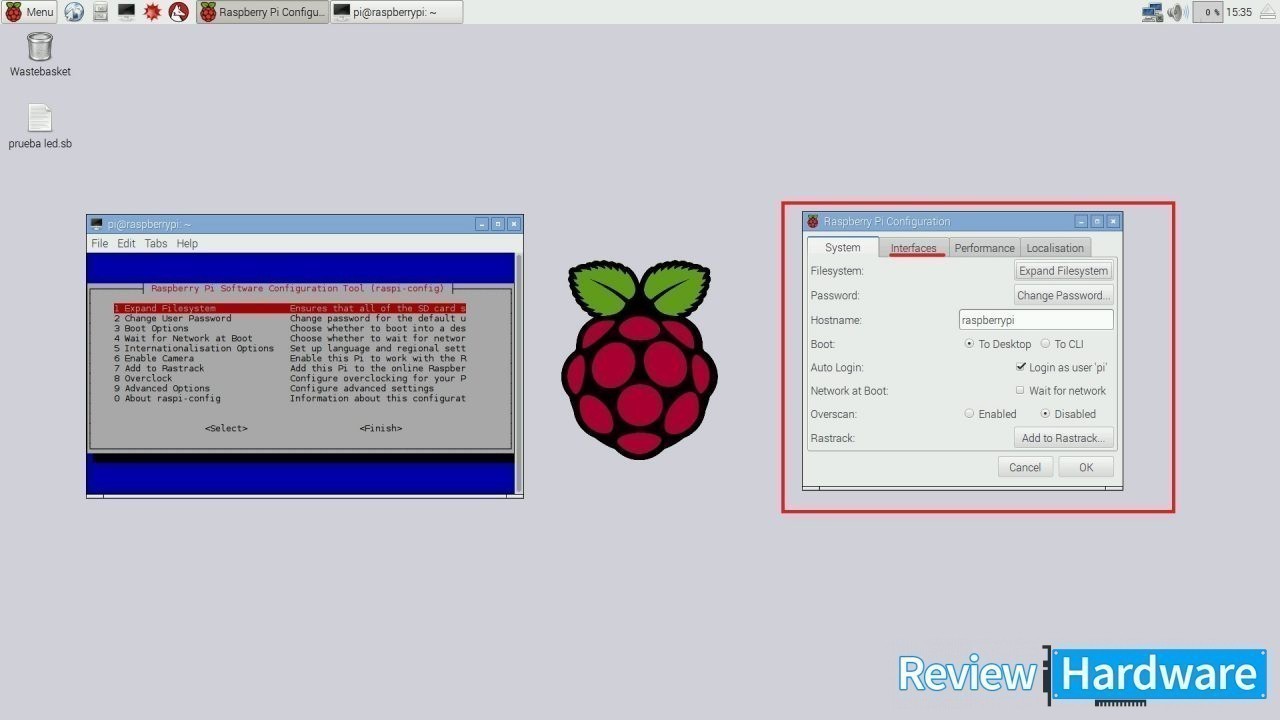Launch the terminal monitor icon in panel
Image resolution: width=1280 pixels, height=720 pixels.
[126, 12]
